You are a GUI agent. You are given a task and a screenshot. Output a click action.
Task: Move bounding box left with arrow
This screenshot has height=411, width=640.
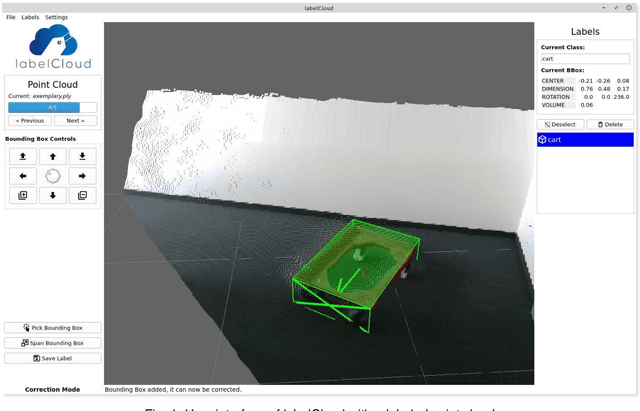(22, 176)
